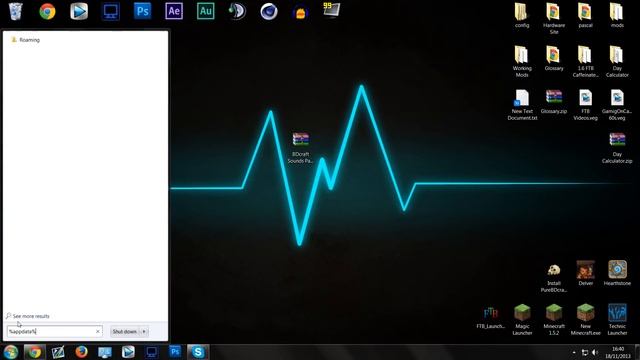Screen dimensions: 640x360
Task: Open the Day Calculator.zip archive
Action: (x=617, y=148)
